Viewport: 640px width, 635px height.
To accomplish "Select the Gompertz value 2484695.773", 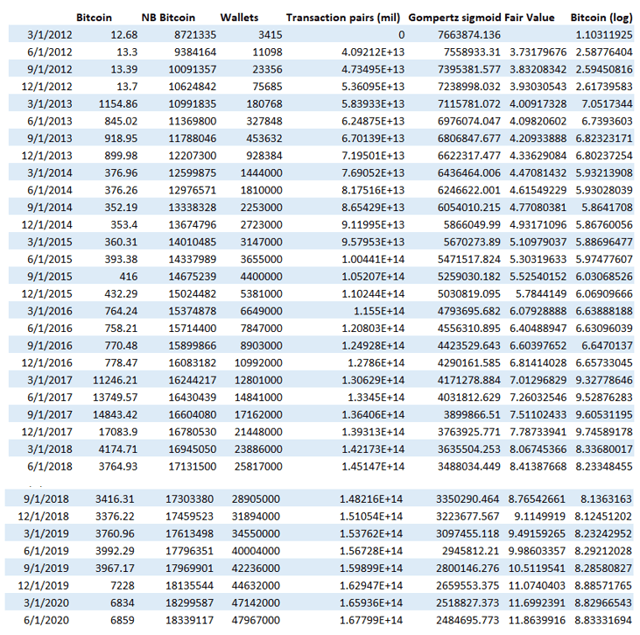I will coord(467,620).
